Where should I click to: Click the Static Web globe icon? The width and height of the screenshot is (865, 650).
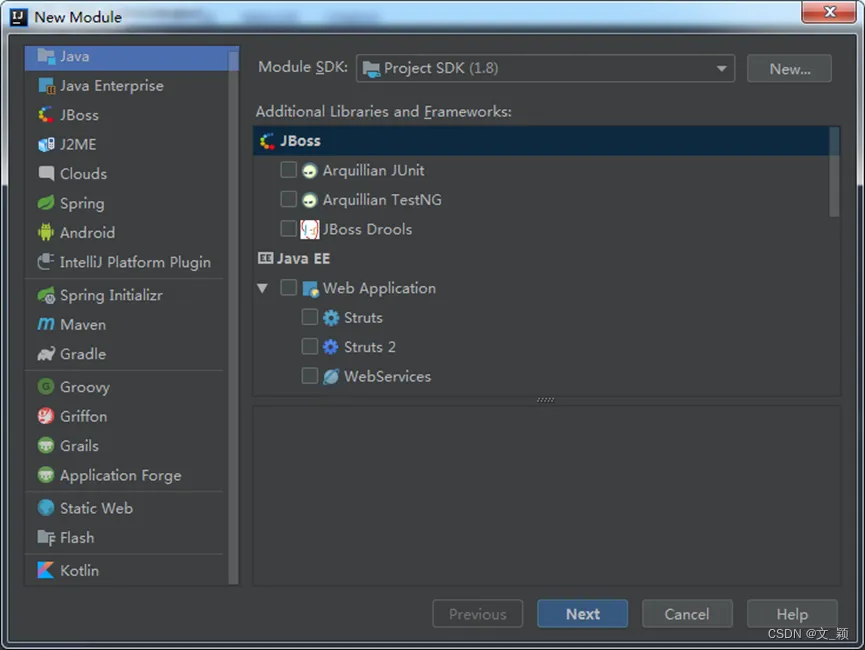pyautogui.click(x=46, y=508)
